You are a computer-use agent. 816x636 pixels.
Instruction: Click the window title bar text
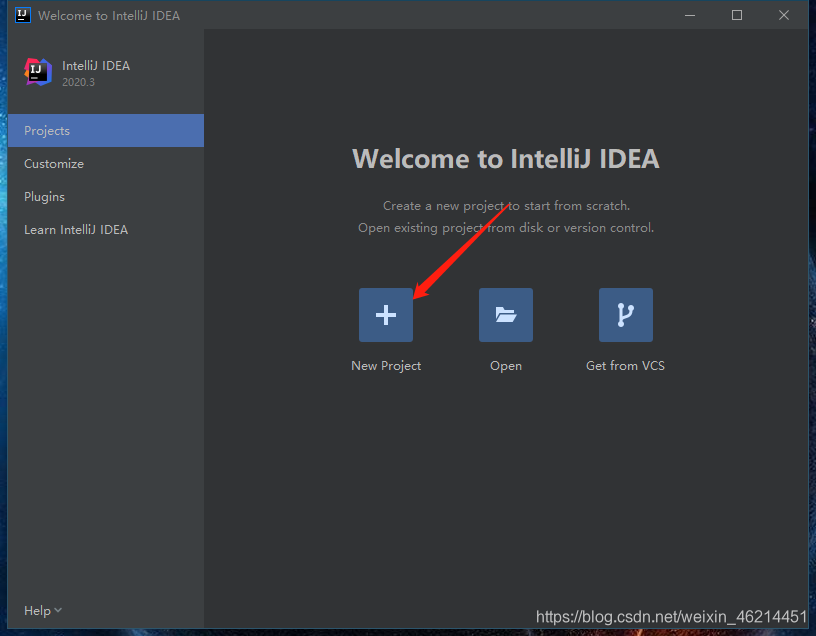coord(109,16)
